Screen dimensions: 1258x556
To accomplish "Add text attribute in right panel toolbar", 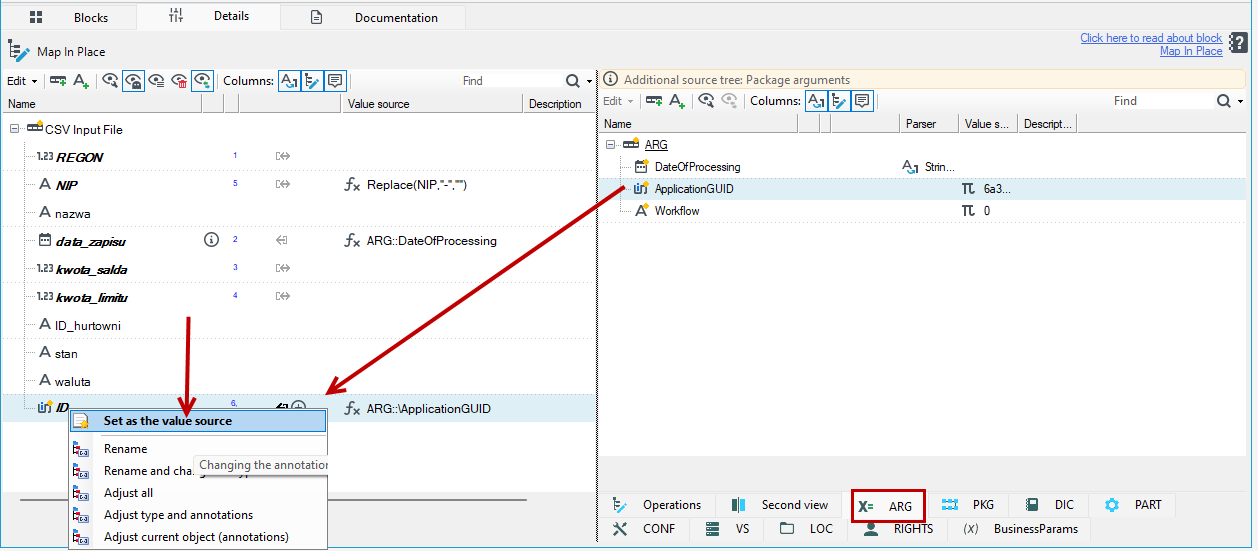I will click(677, 101).
